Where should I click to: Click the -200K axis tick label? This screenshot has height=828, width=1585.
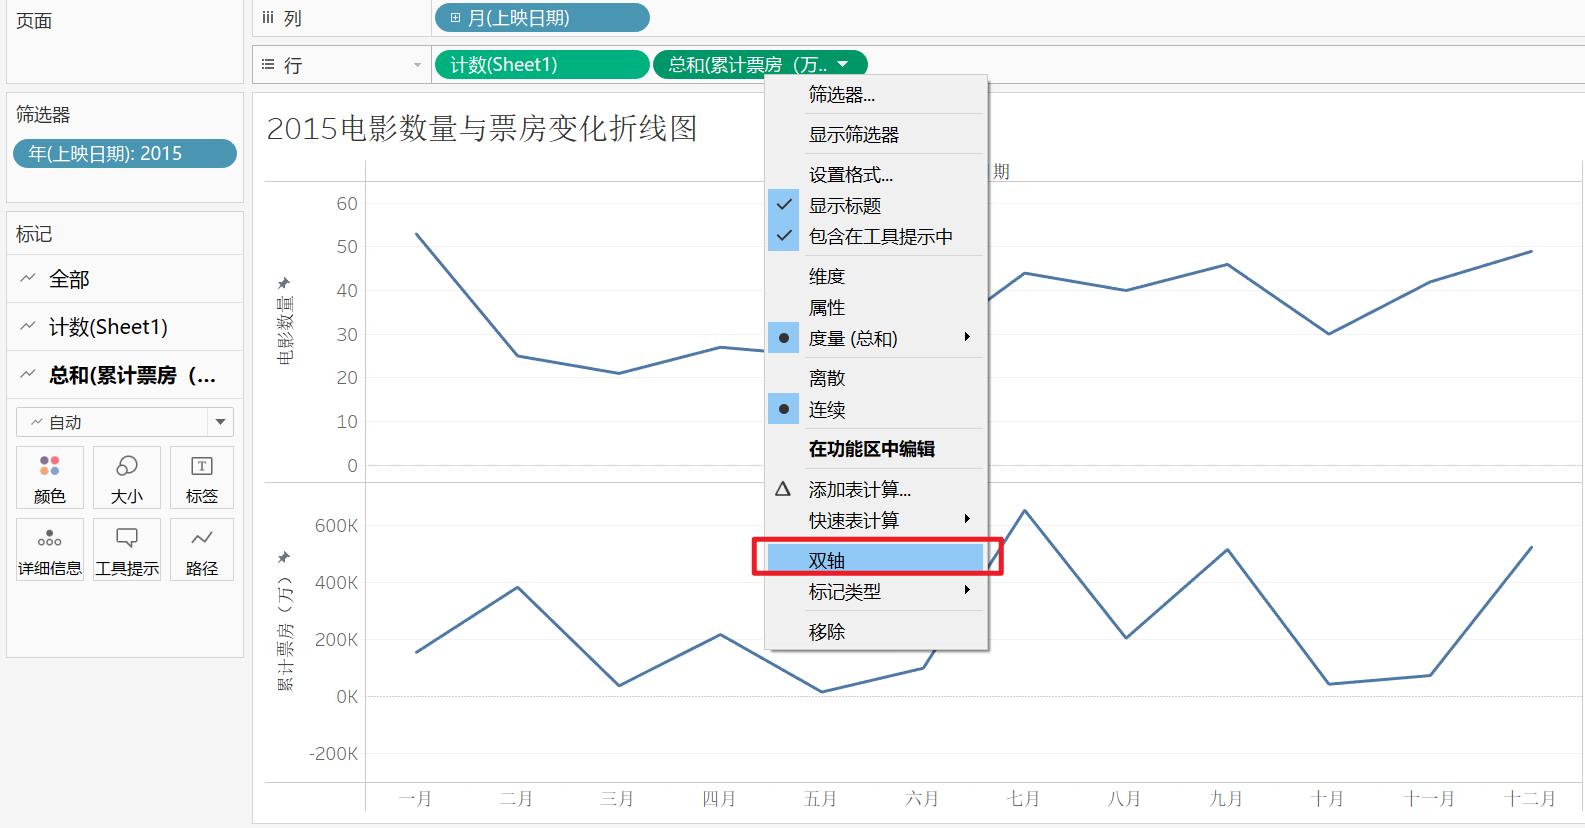334,753
